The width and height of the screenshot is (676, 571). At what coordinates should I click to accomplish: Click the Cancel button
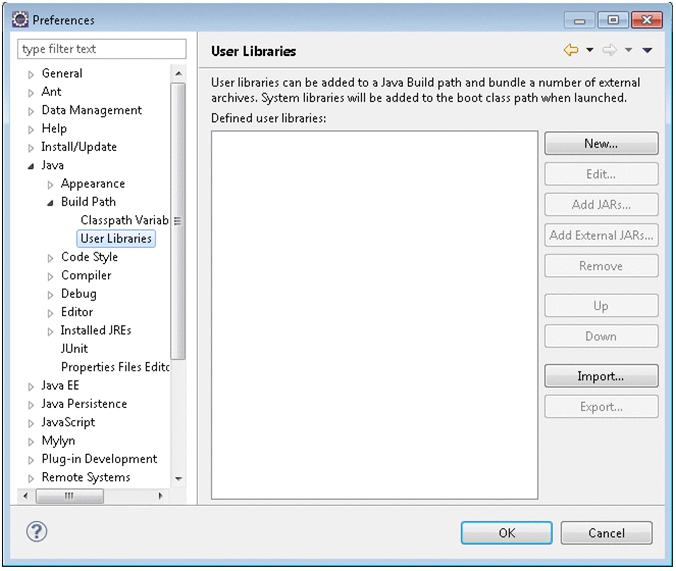coord(606,533)
